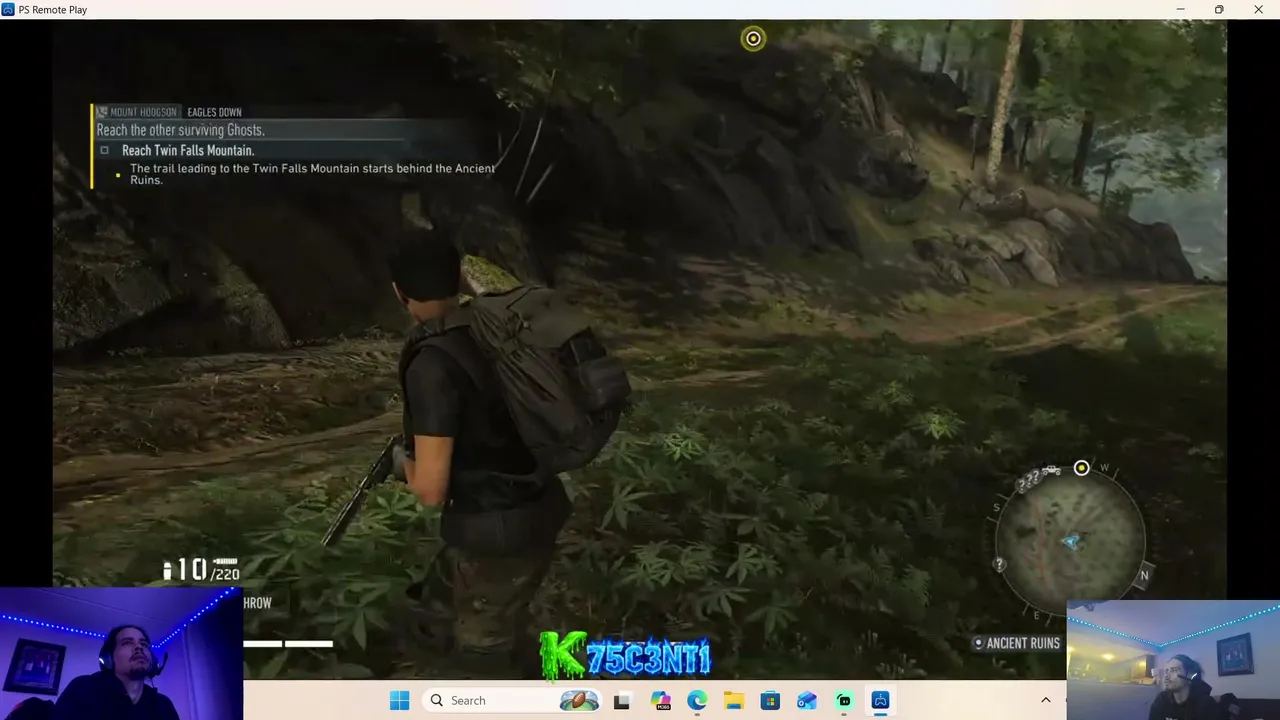This screenshot has height=720, width=1280.
Task: Open the Windows Start menu
Action: click(x=399, y=700)
